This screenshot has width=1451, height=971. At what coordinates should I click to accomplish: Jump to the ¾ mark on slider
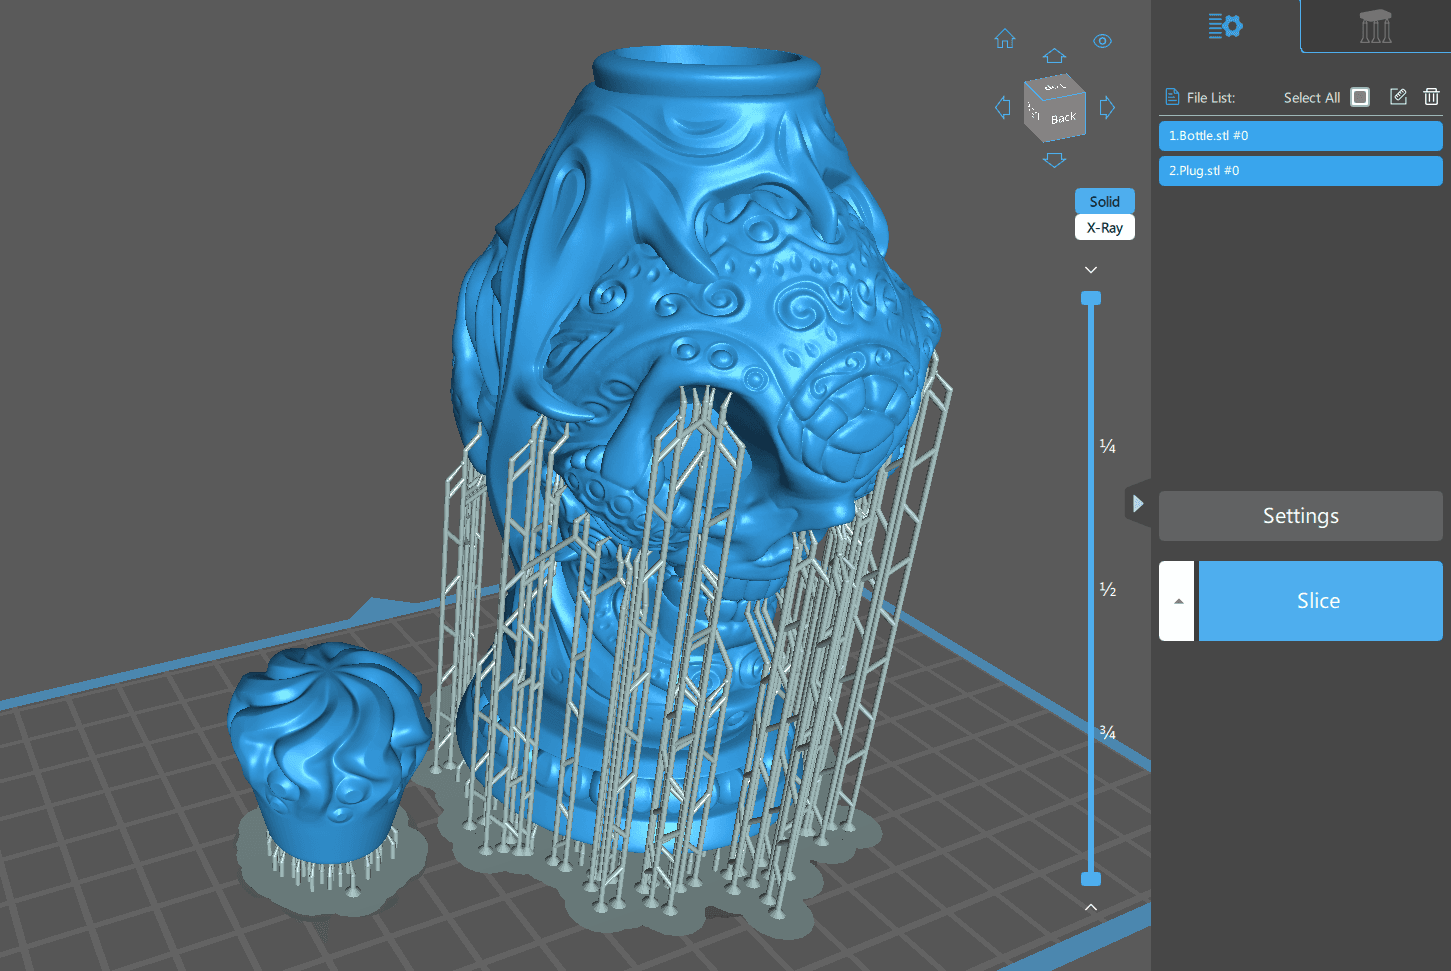1107,733
